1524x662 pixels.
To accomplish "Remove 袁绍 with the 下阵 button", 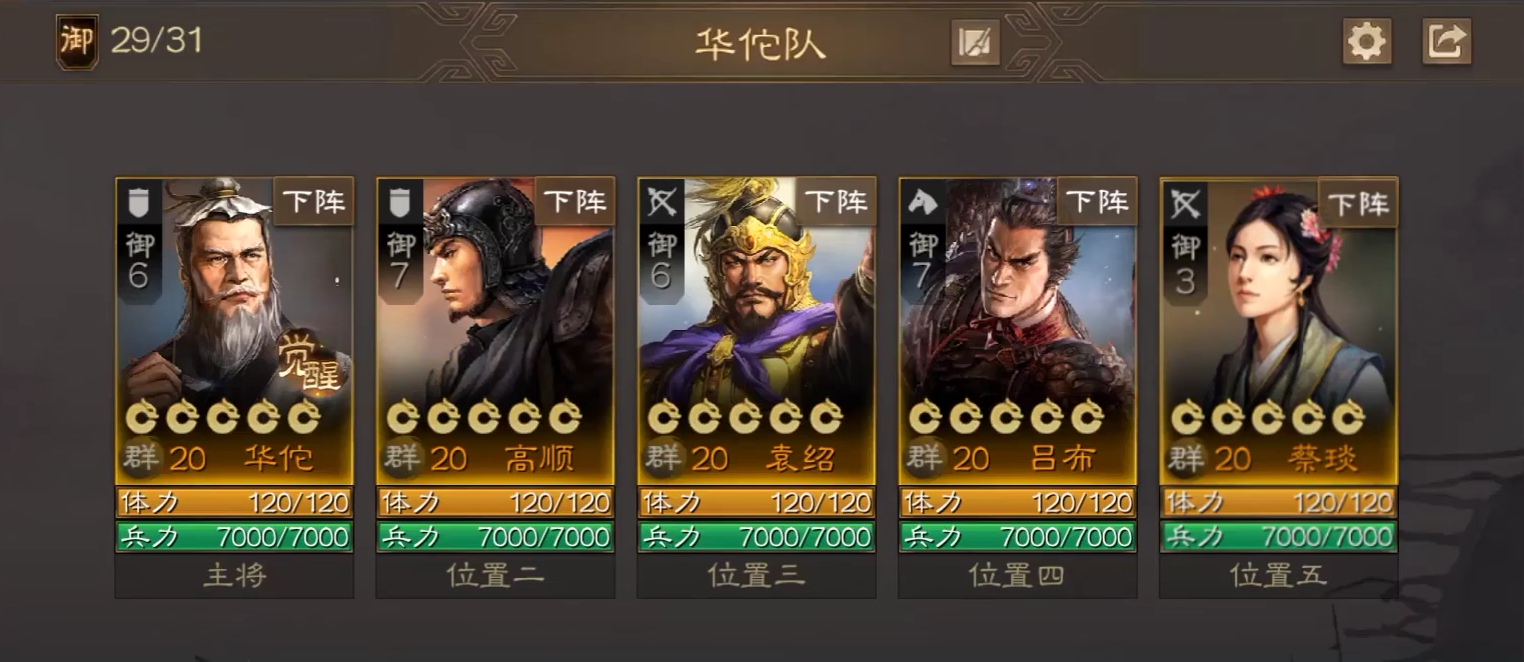I will 835,201.
